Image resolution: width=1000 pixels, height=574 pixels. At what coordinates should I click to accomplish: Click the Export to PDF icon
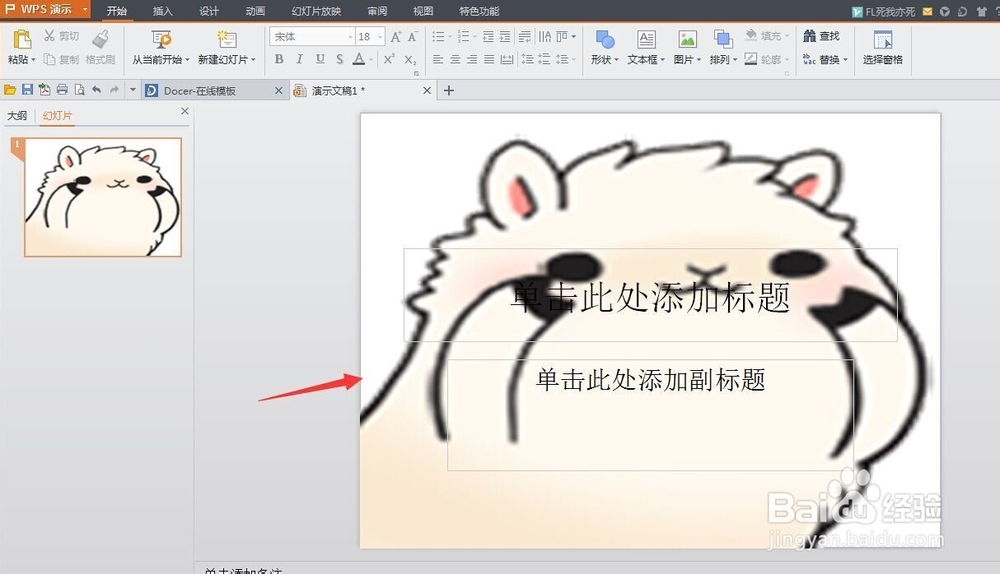45,90
